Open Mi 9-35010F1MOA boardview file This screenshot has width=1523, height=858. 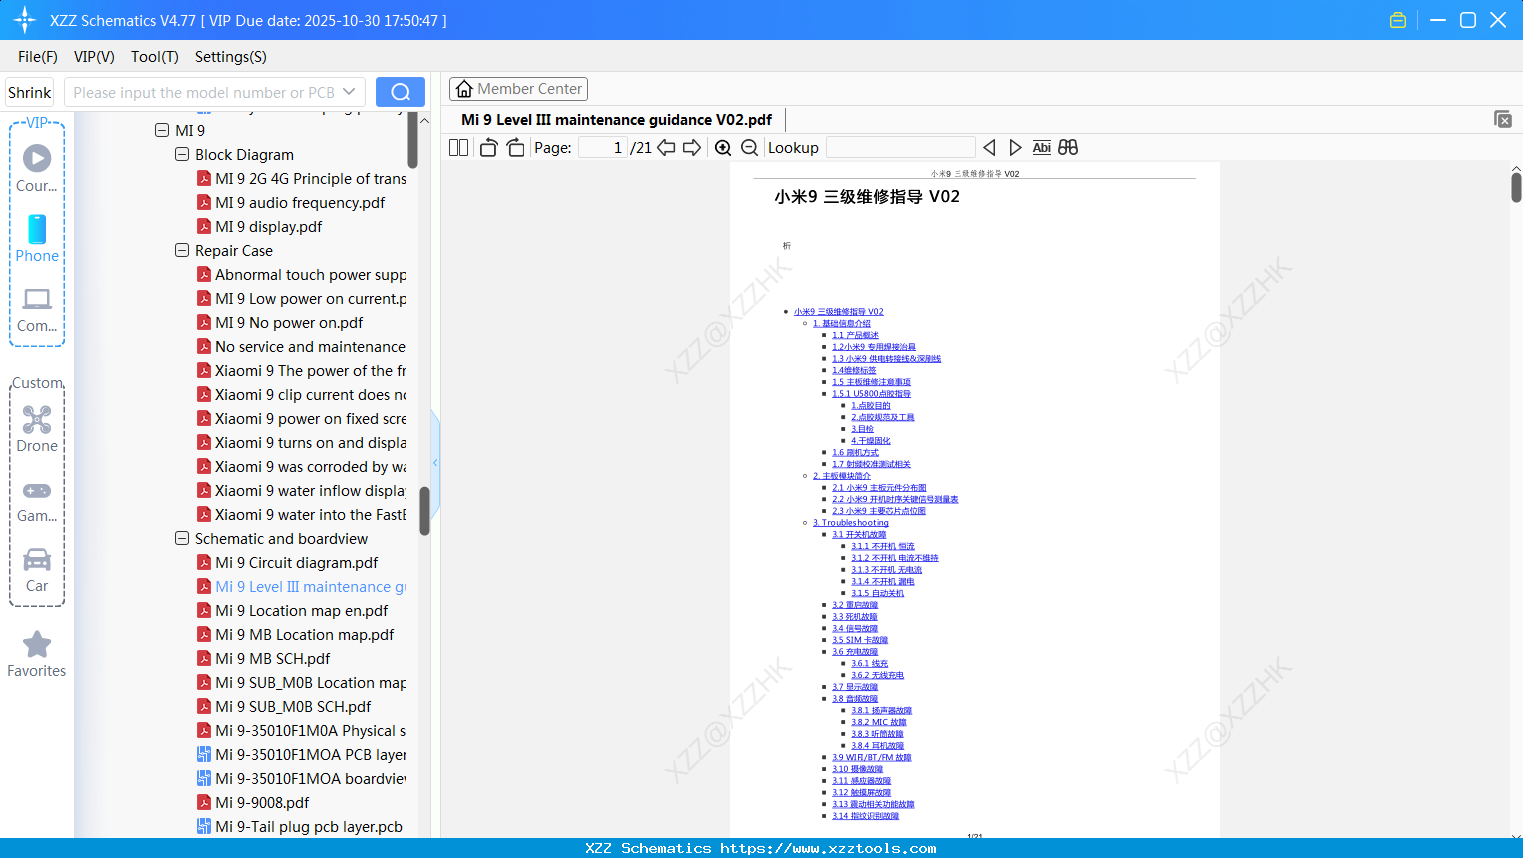(311, 778)
